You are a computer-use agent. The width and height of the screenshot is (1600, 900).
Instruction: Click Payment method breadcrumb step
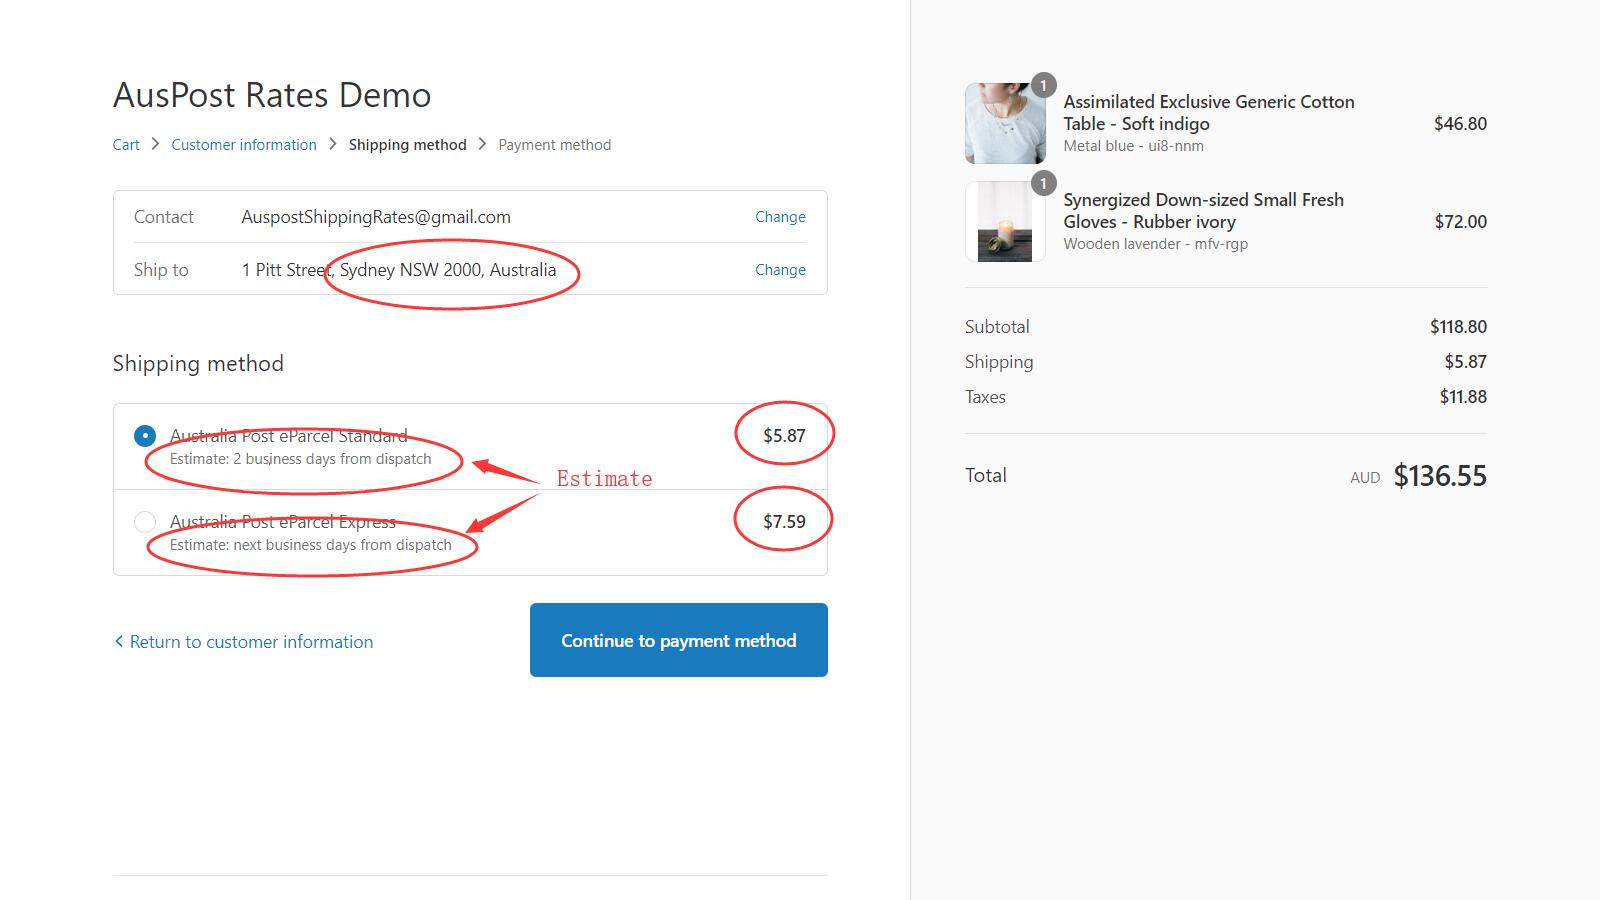click(555, 145)
